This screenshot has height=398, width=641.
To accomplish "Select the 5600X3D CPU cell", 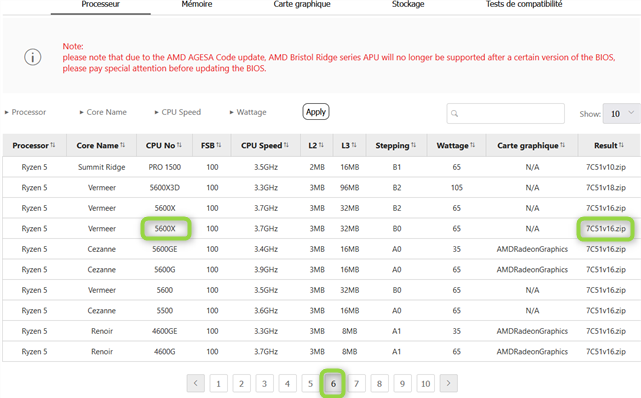I will (x=165, y=188).
